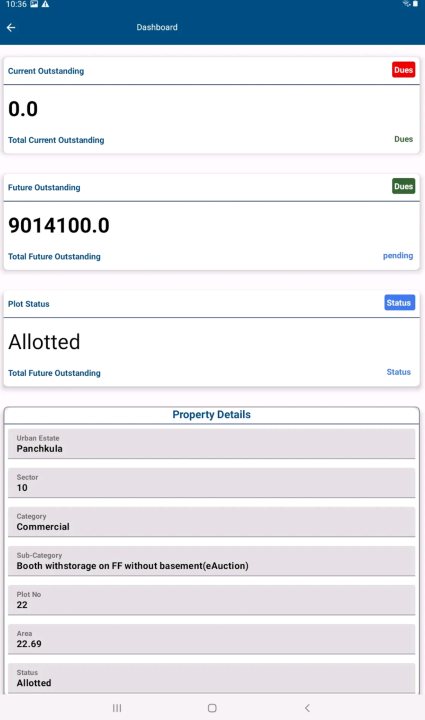Select the Urban Estate Panchkula field
The width and height of the screenshot is (425, 720).
click(212, 444)
